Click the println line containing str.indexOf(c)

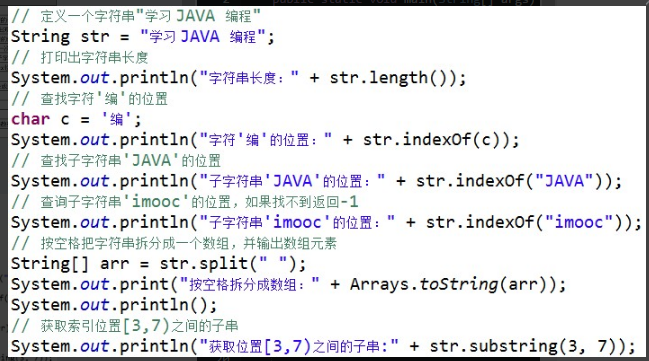pyautogui.click(x=265, y=140)
